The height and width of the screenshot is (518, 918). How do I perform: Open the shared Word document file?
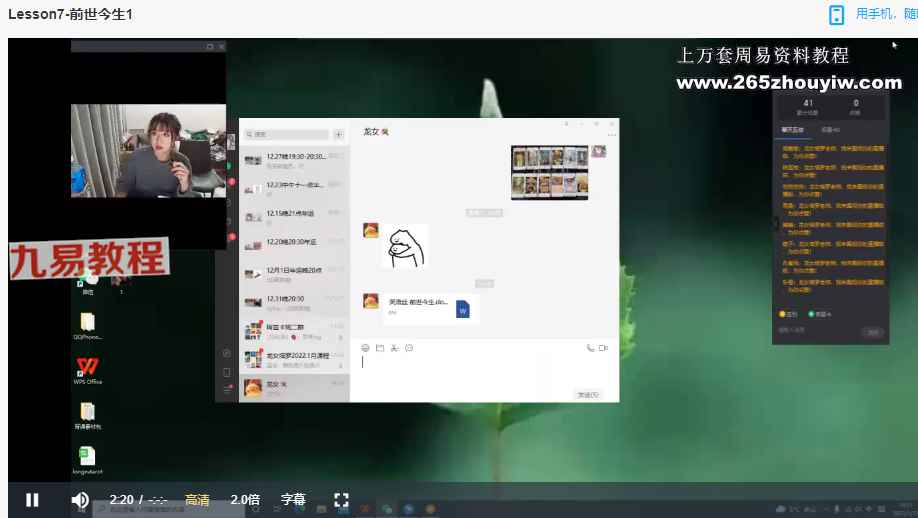tap(430, 308)
